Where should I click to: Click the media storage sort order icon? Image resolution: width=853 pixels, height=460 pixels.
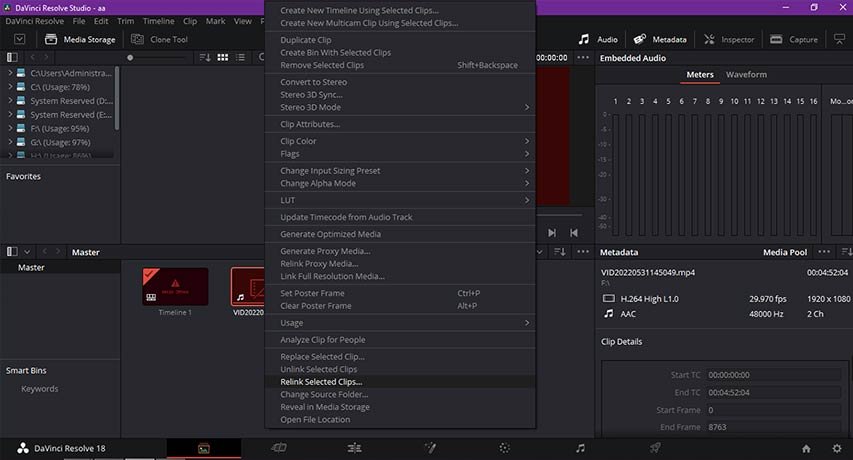point(205,57)
